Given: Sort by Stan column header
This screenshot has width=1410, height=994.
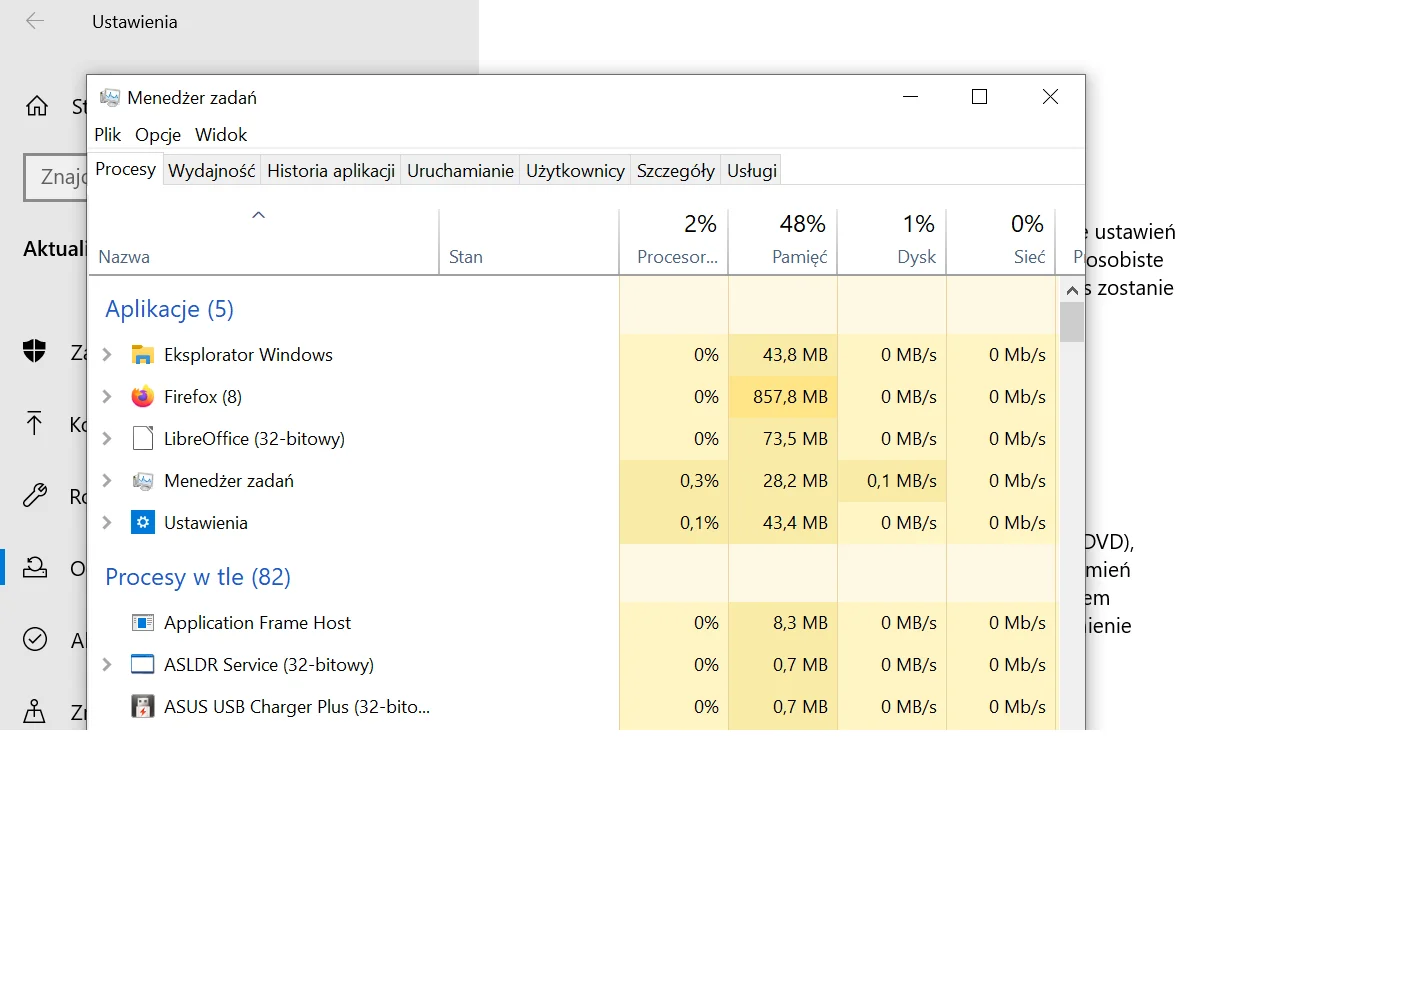Looking at the screenshot, I should point(529,241).
